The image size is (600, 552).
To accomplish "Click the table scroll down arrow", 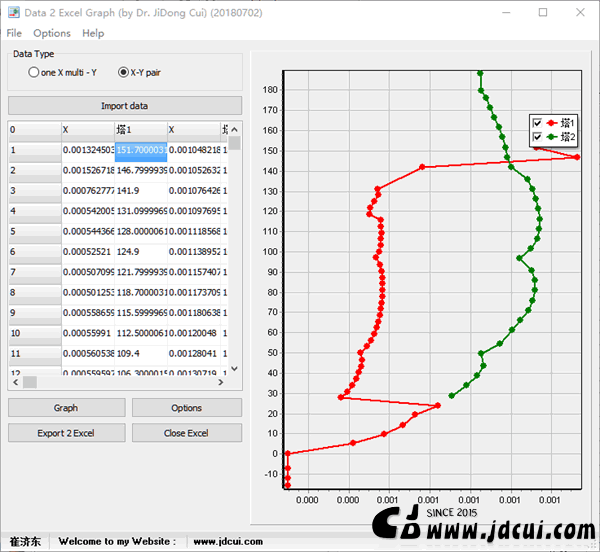I will pos(235,369).
